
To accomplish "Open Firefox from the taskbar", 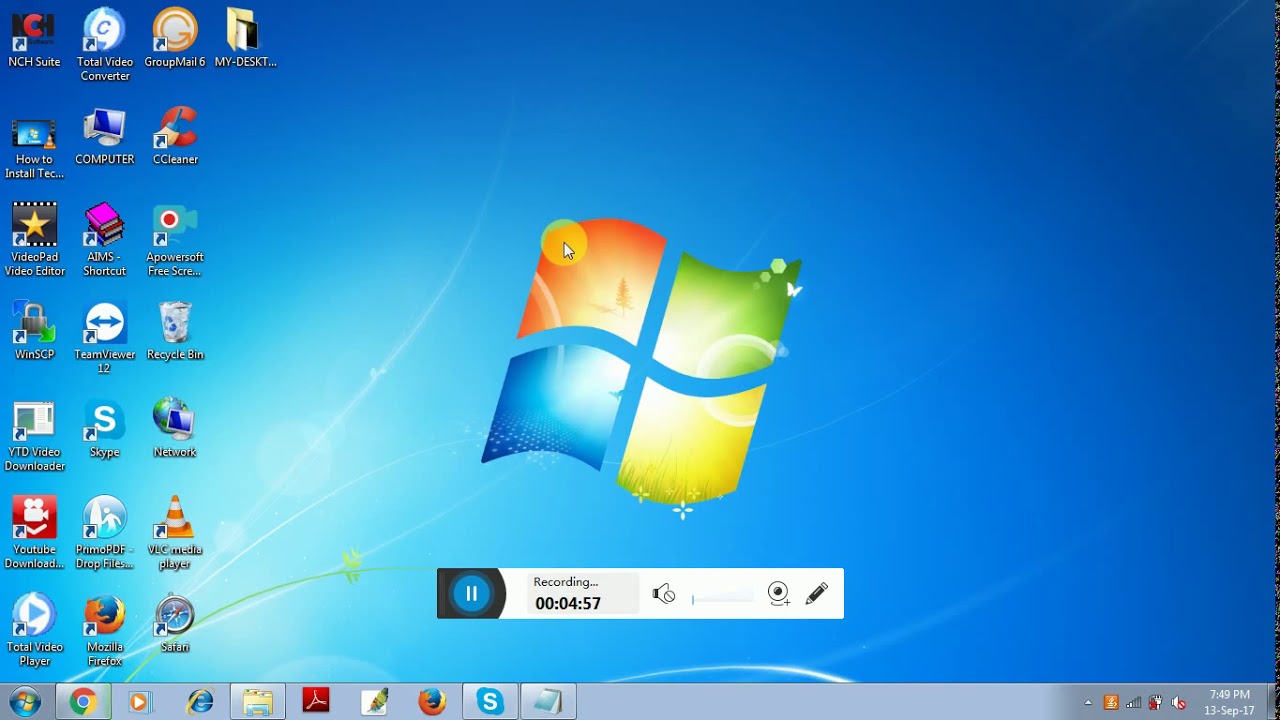I will pos(432,702).
